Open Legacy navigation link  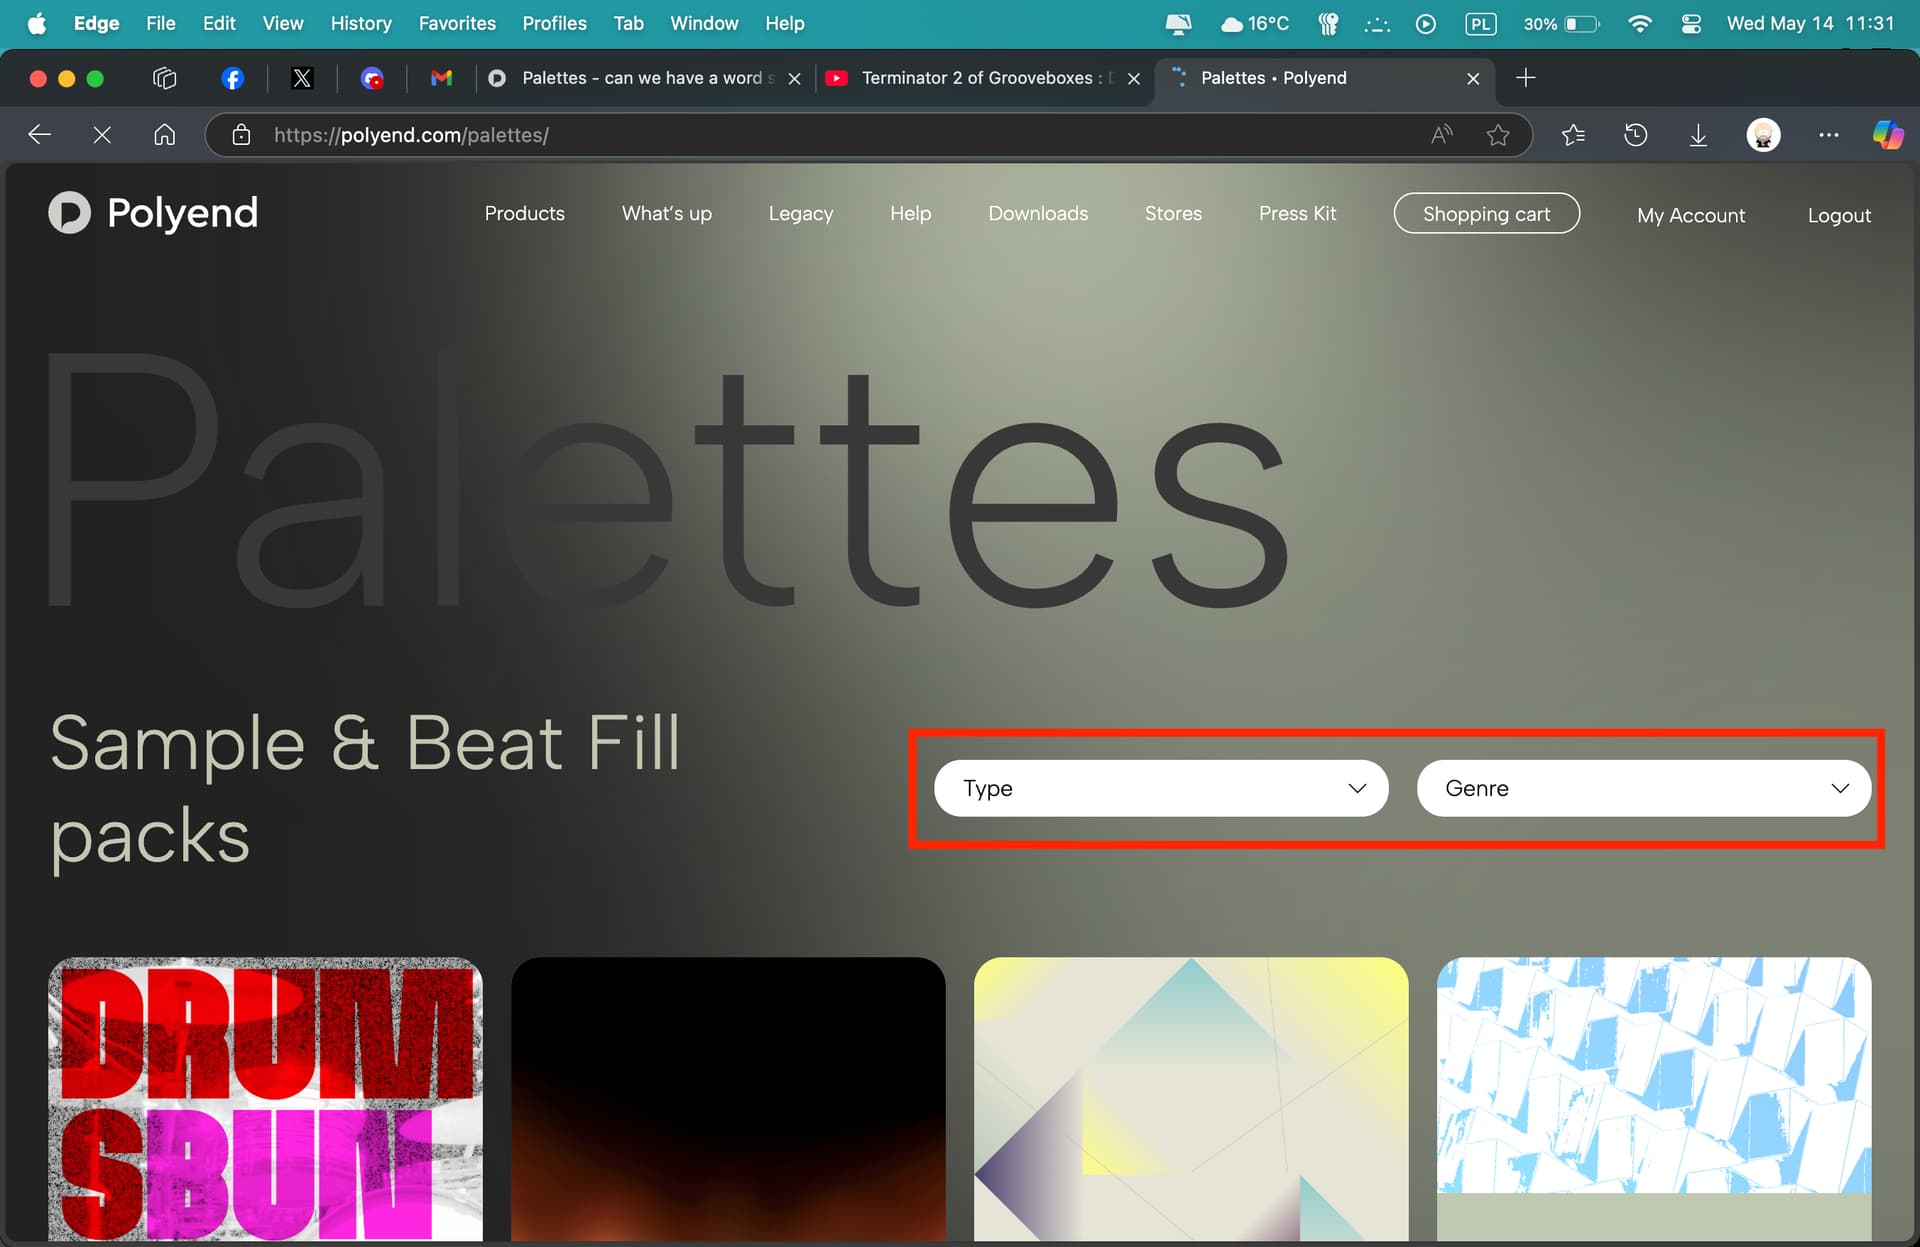[801, 213]
